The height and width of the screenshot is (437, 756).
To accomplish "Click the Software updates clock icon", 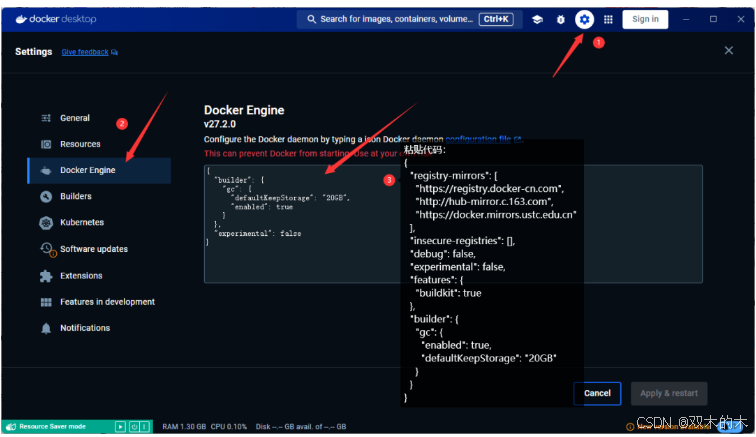I will (x=47, y=249).
